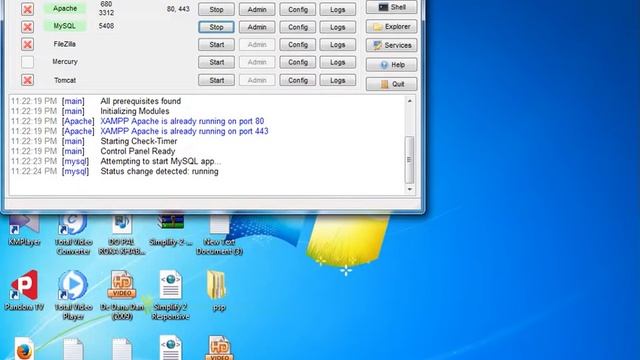Click log line 'Initializing Modules'

(x=135, y=111)
